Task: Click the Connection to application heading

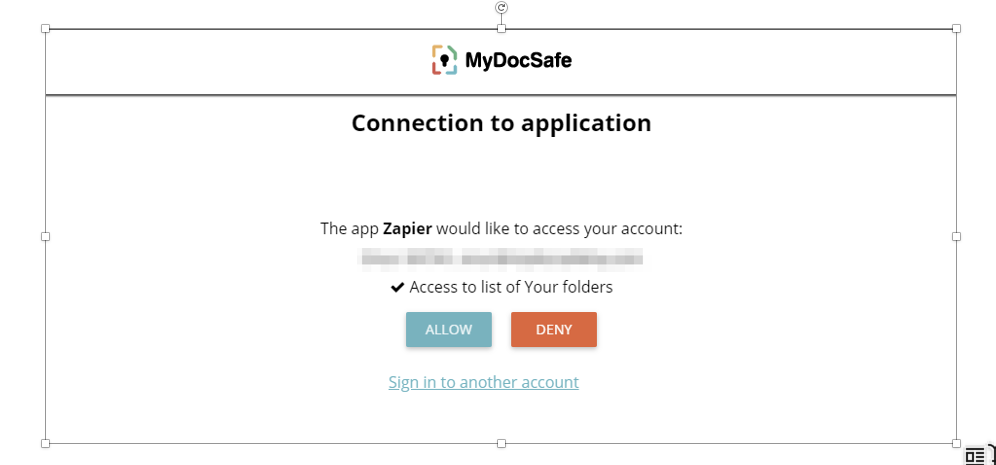Action: pos(501,123)
